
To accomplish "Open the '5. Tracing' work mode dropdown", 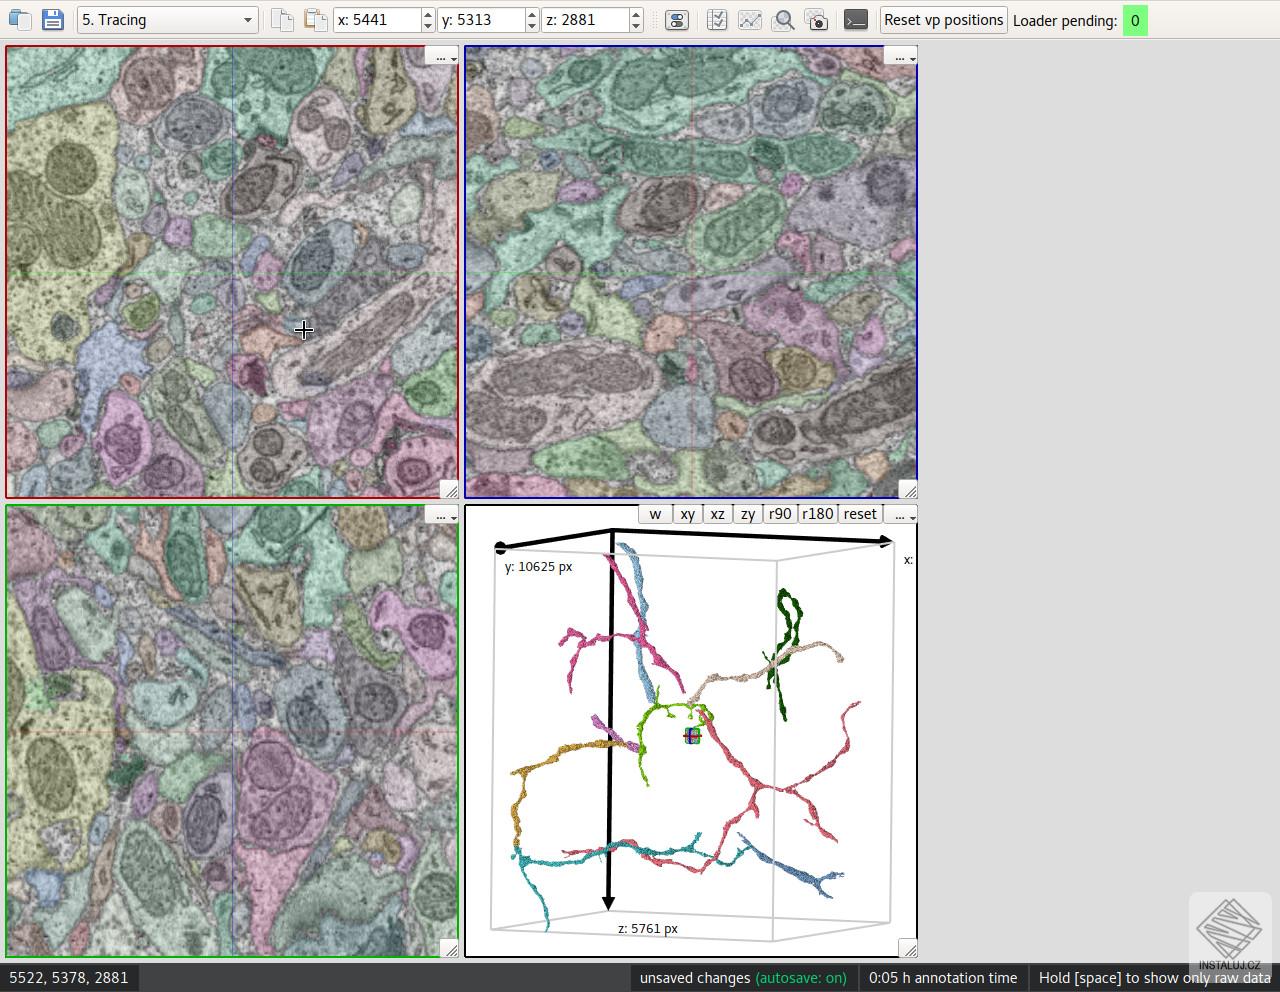I will click(x=167, y=20).
